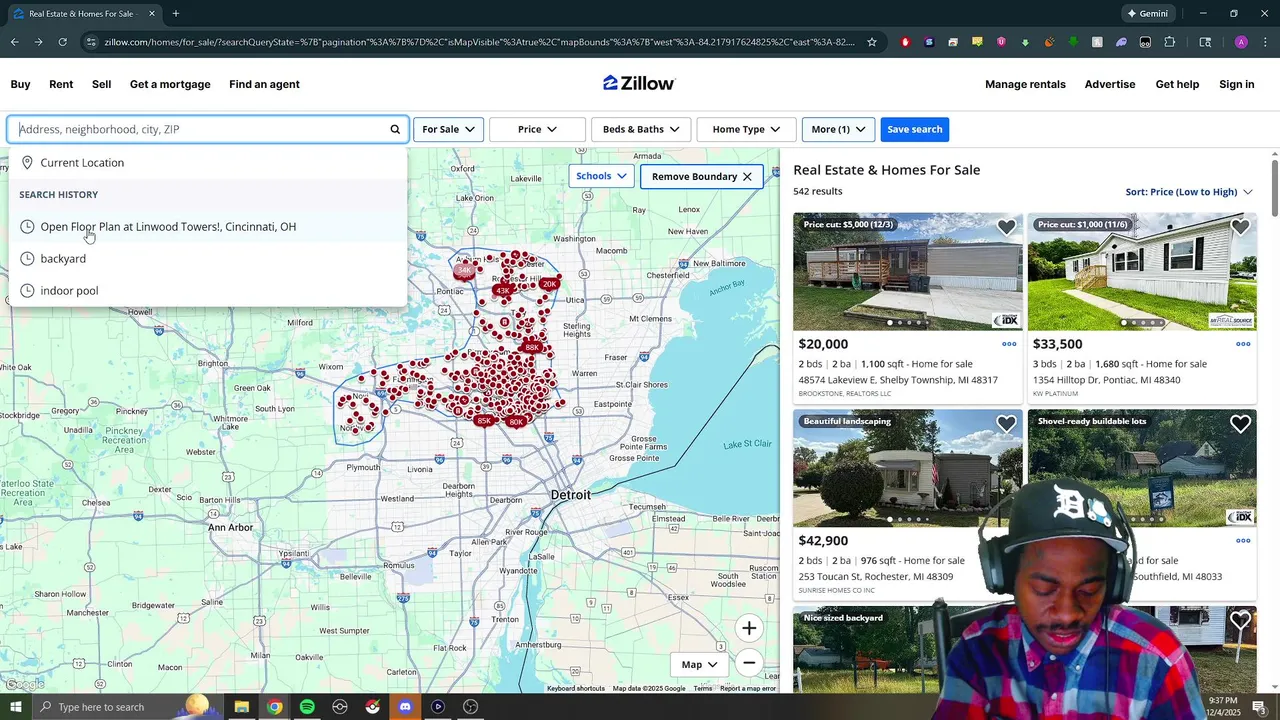The width and height of the screenshot is (1280, 720).
Task: Open the $33,500 Pontiac listing photo
Action: pos(1142,271)
